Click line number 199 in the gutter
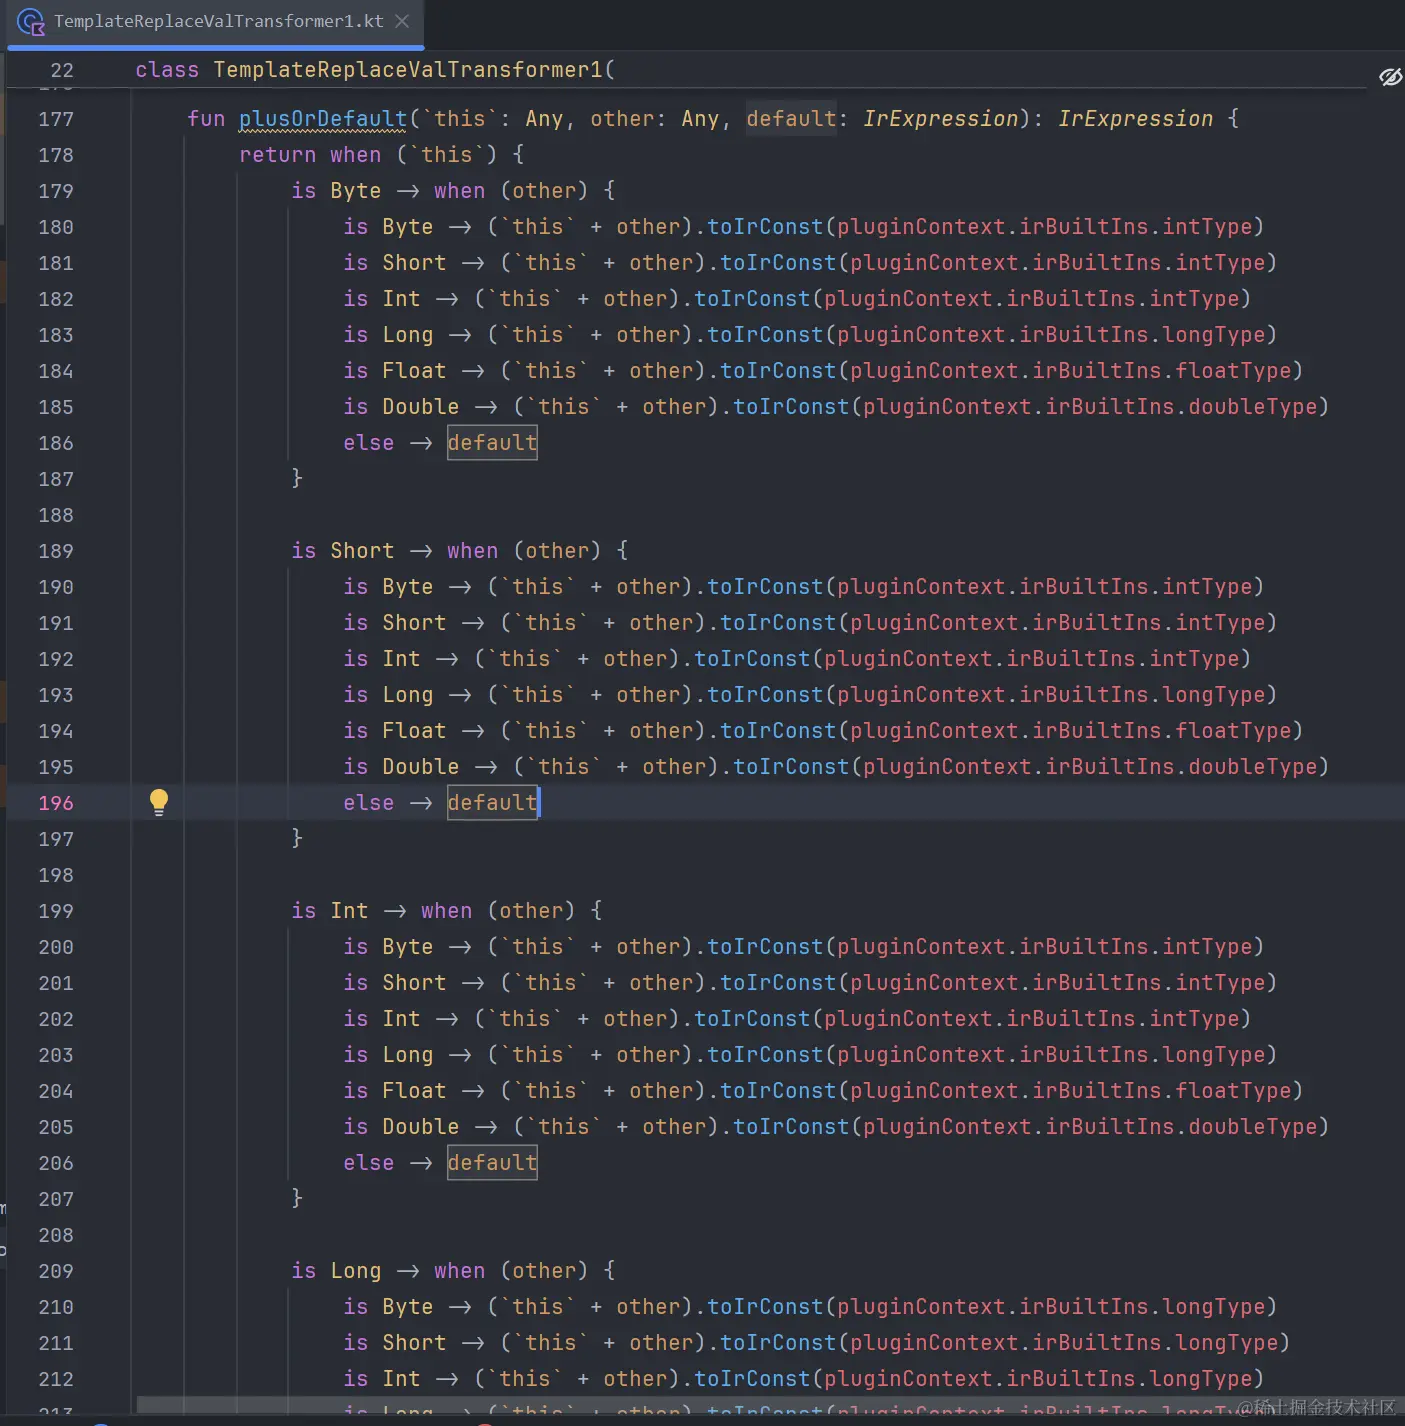This screenshot has height=1426, width=1405. pyautogui.click(x=56, y=911)
